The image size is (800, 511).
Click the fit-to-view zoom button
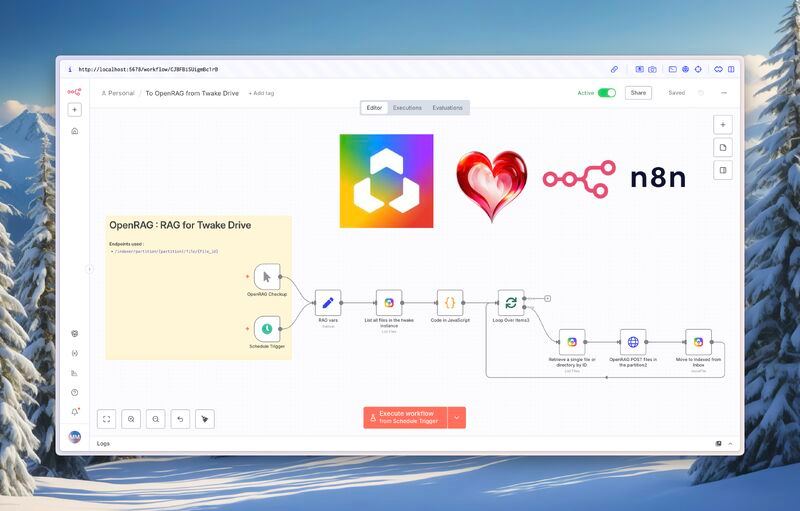tap(107, 419)
